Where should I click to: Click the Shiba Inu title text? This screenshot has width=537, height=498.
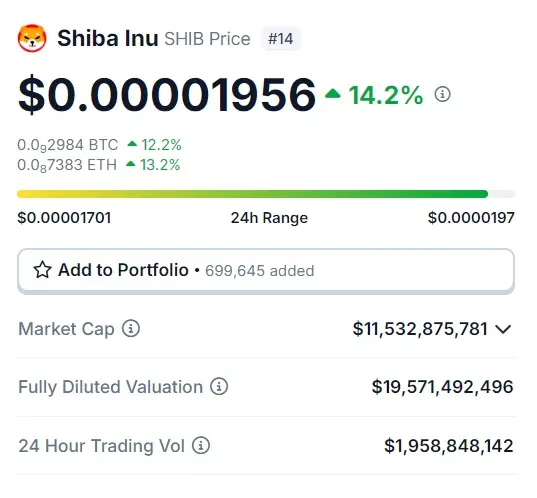click(x=108, y=38)
